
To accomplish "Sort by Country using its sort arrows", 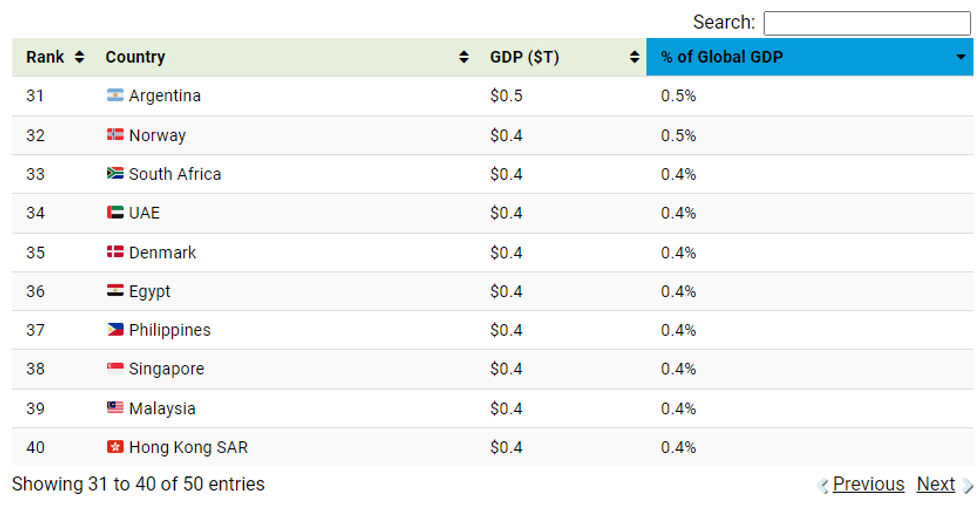I will 464,57.
